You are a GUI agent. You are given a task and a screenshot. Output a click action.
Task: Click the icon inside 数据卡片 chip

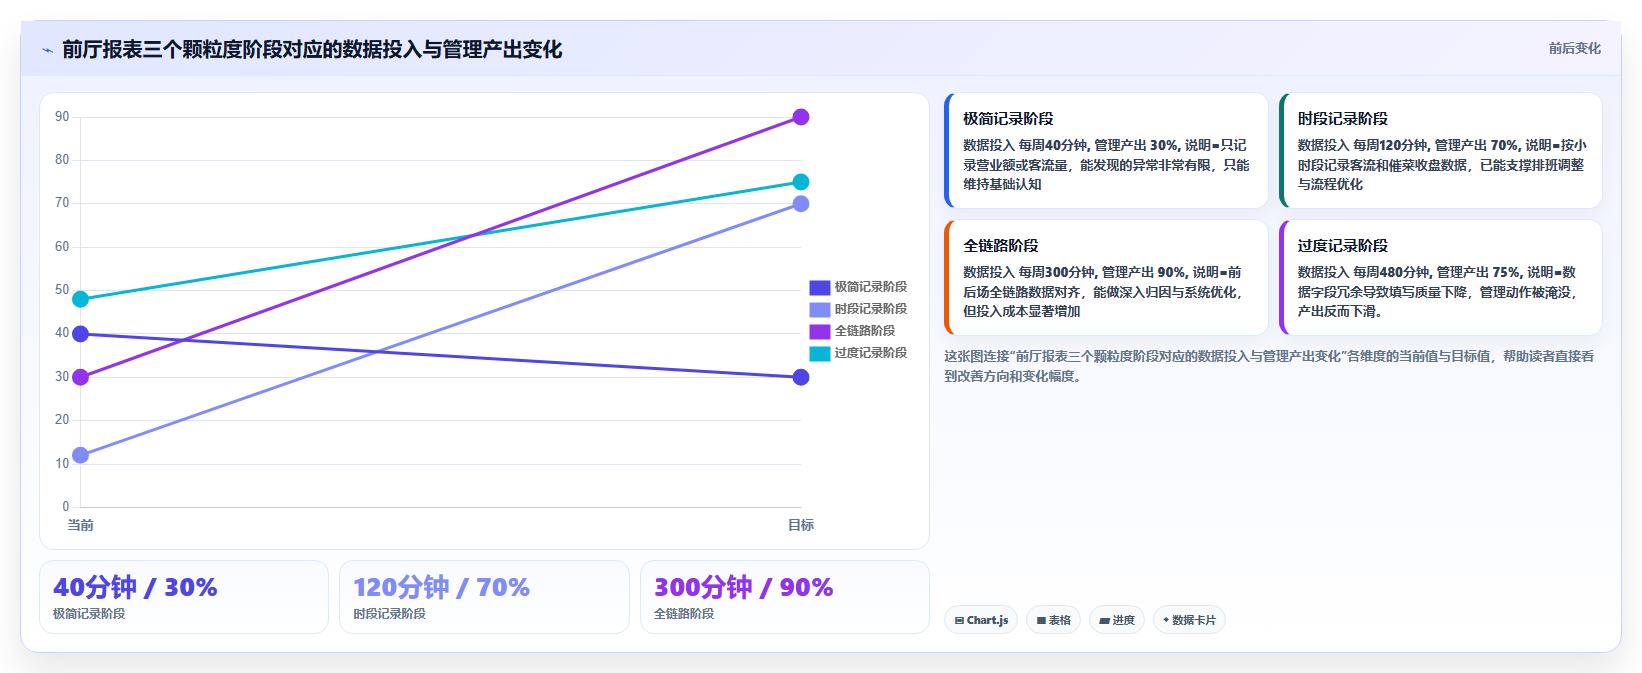tap(1166, 620)
